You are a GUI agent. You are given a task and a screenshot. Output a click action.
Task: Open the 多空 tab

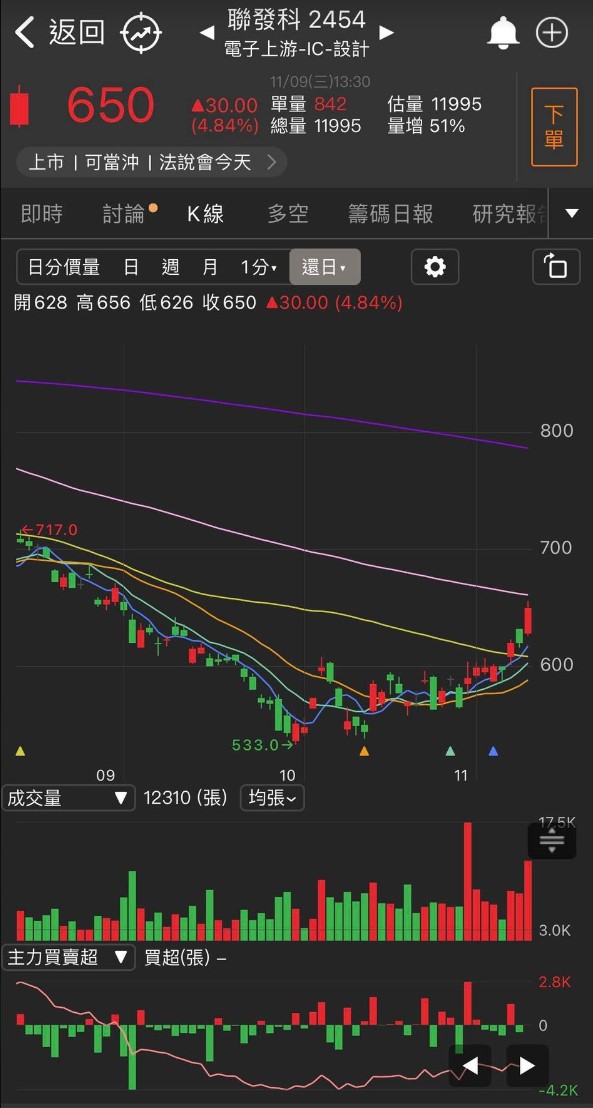(x=288, y=213)
